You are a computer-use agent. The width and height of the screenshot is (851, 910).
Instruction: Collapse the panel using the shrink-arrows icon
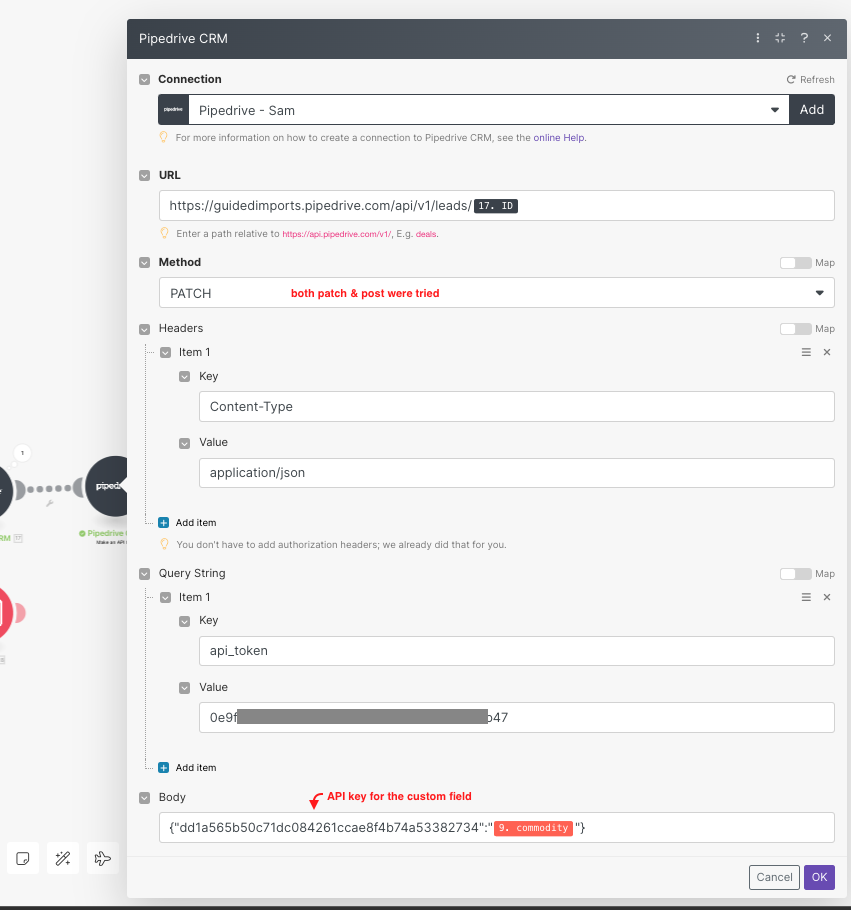click(780, 38)
